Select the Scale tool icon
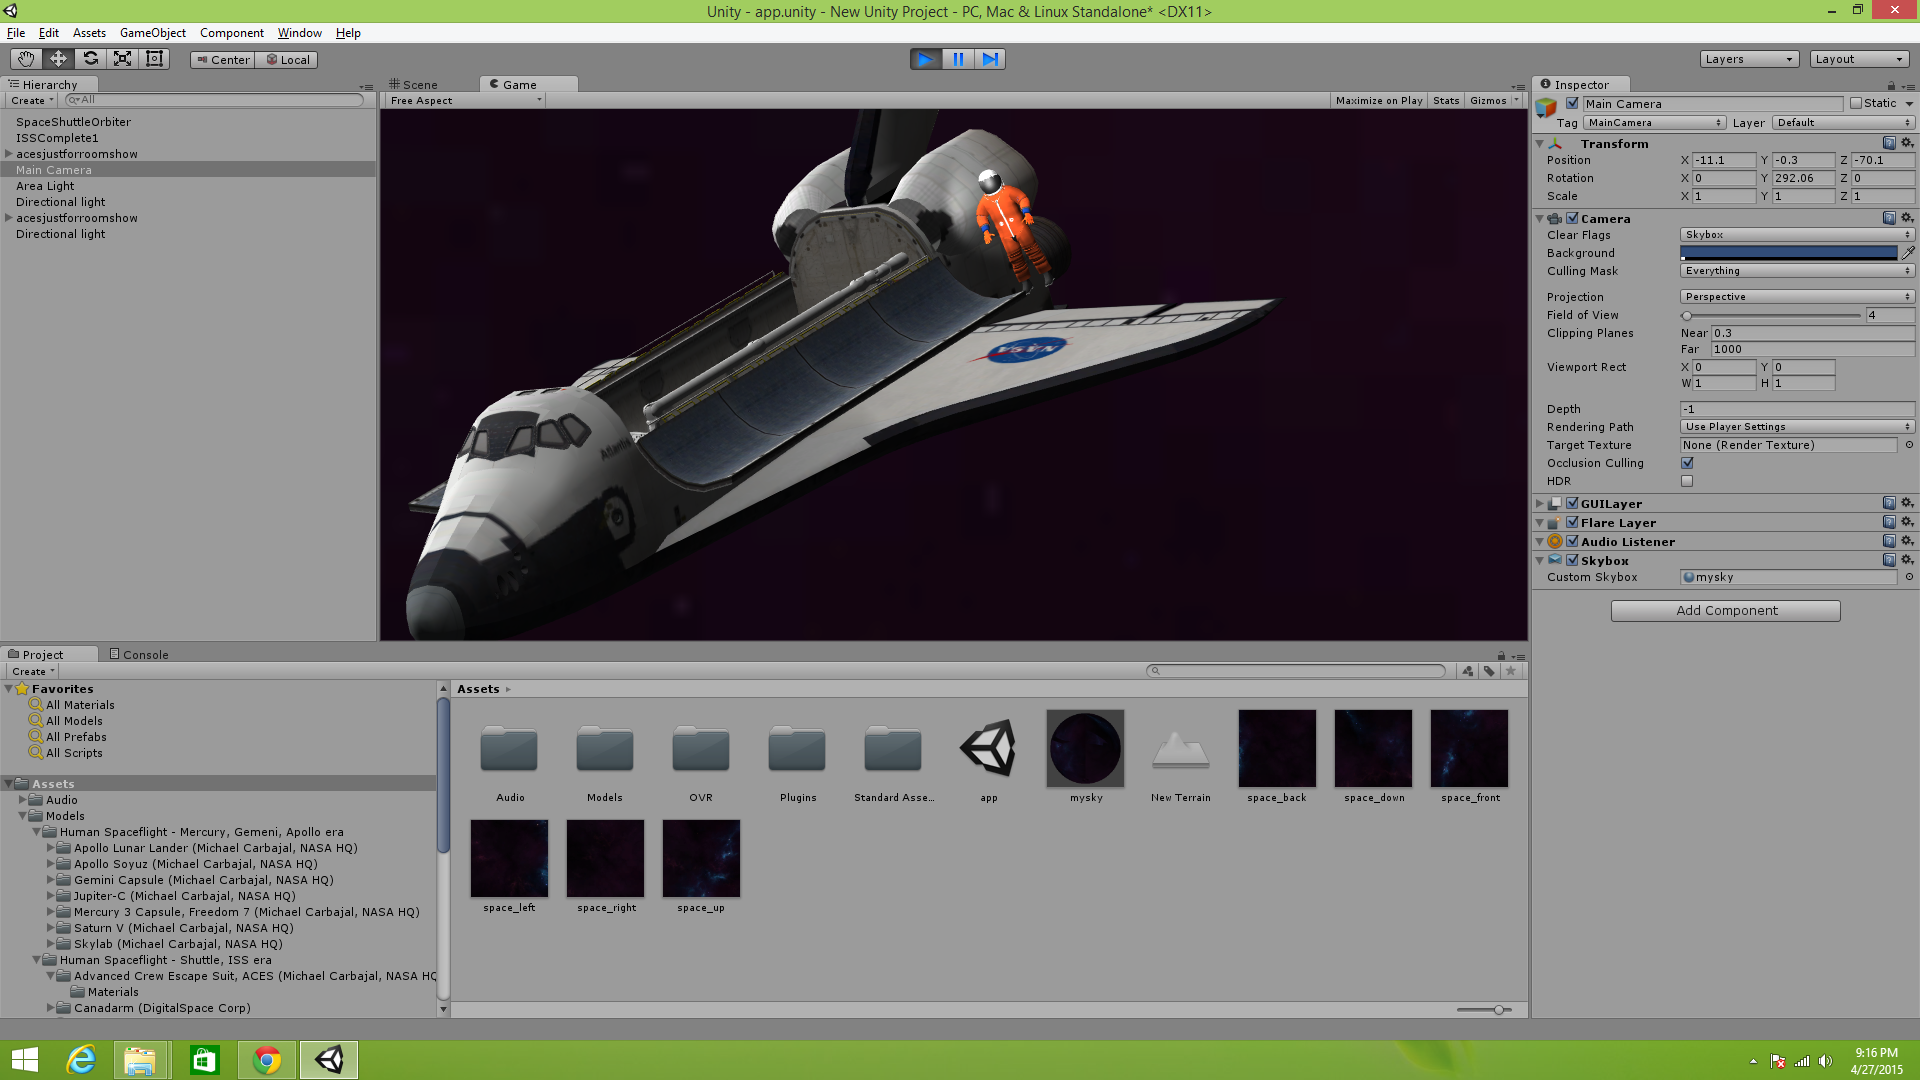 point(122,59)
